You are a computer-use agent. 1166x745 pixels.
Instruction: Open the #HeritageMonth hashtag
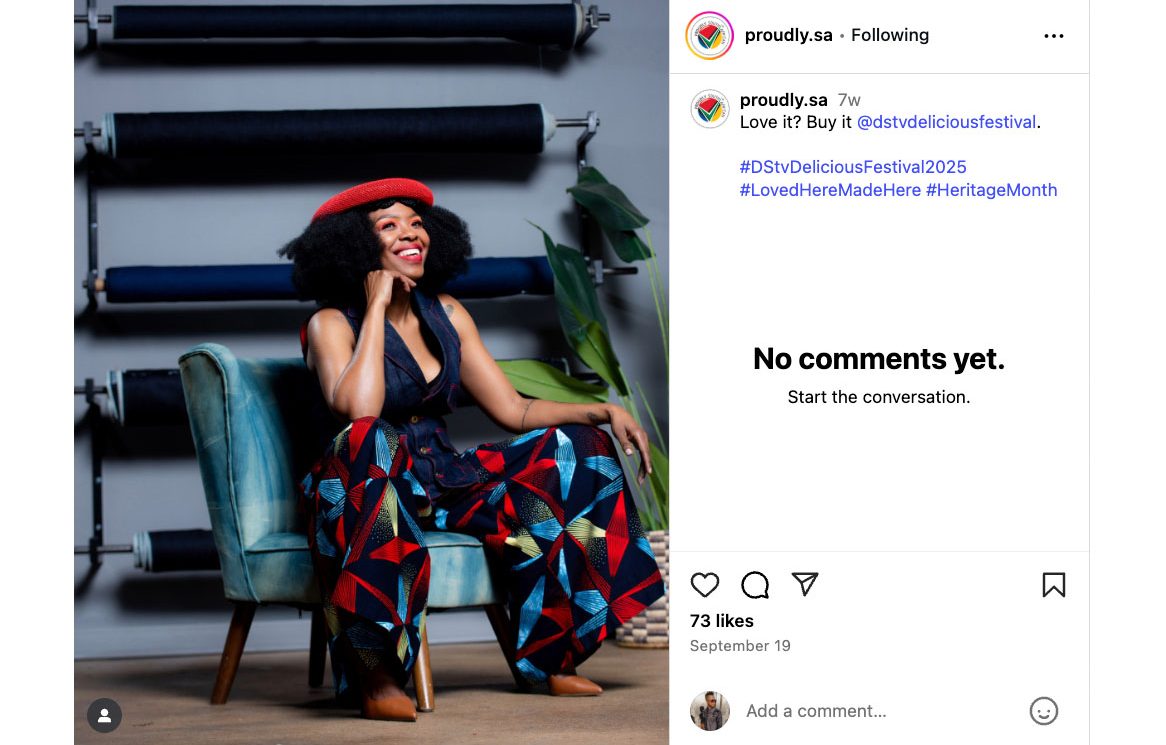tap(991, 190)
